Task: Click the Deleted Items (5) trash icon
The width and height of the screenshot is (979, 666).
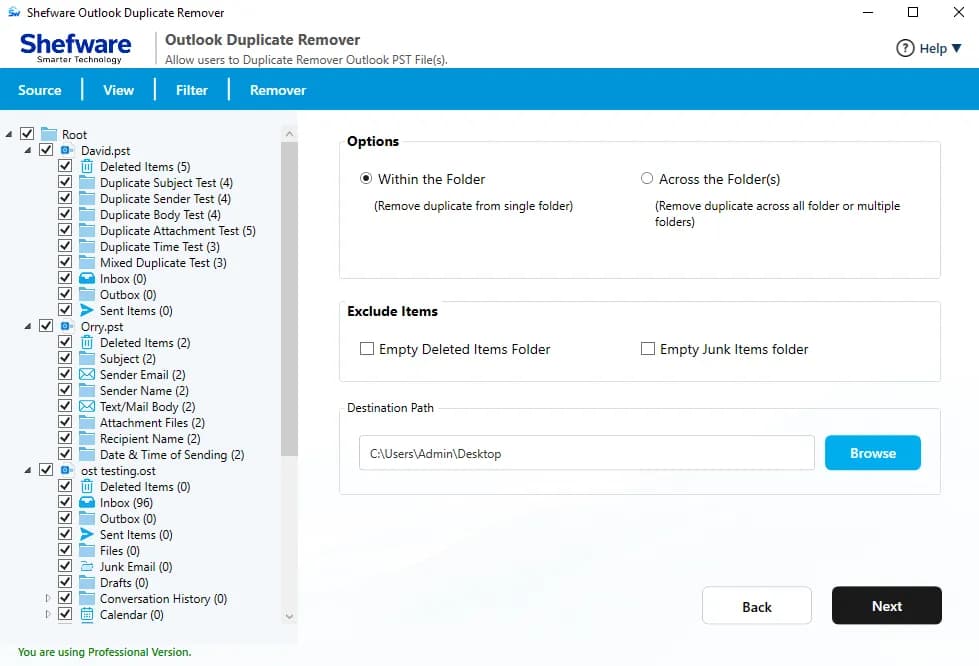Action: click(87, 167)
